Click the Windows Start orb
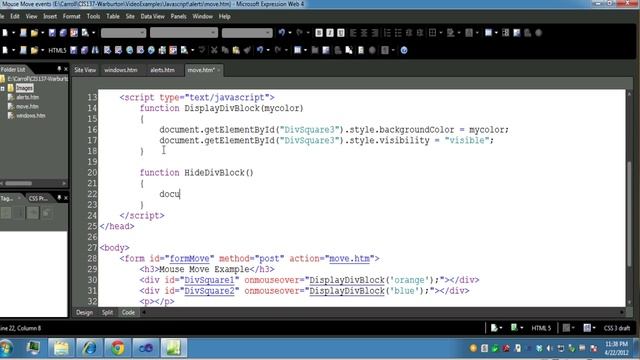 [x=7, y=348]
